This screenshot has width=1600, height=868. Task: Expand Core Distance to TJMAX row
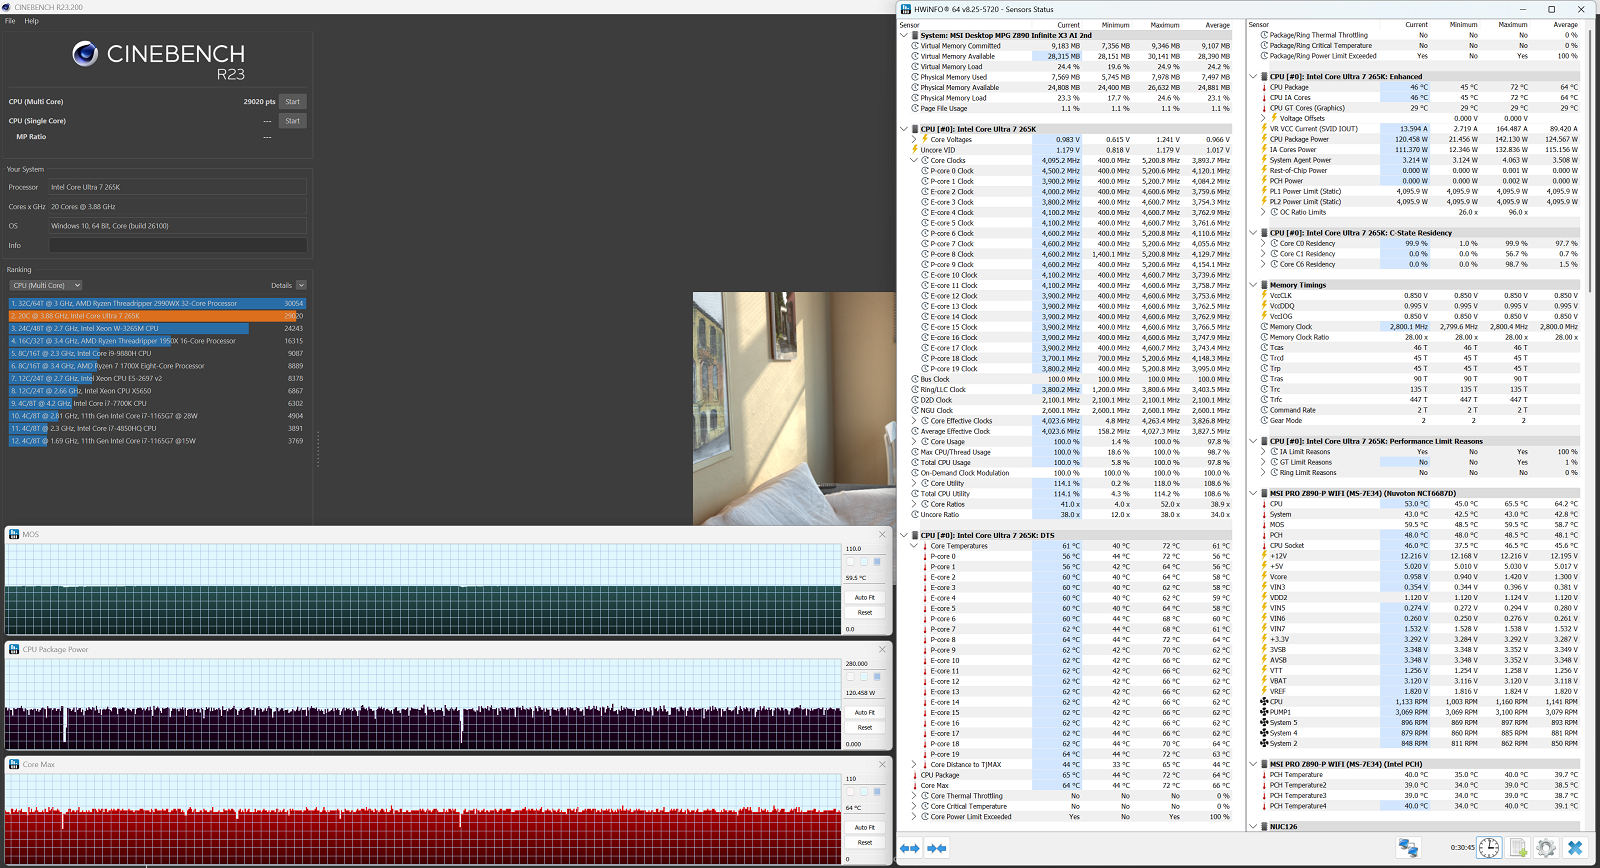tap(914, 764)
